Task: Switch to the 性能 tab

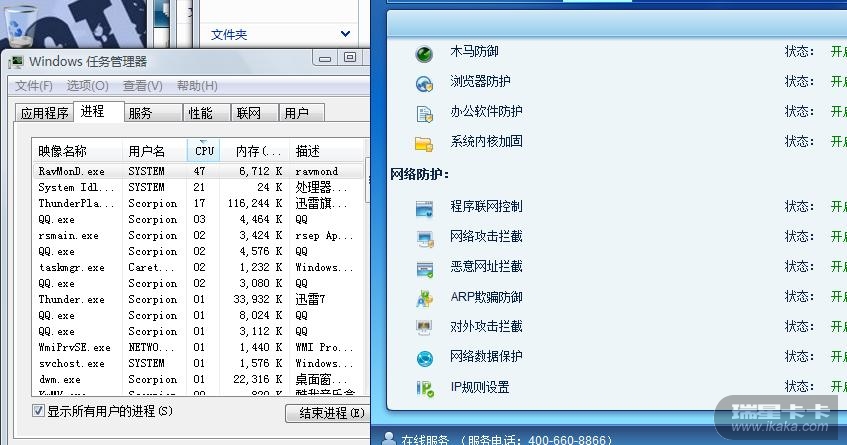Action: pos(207,113)
